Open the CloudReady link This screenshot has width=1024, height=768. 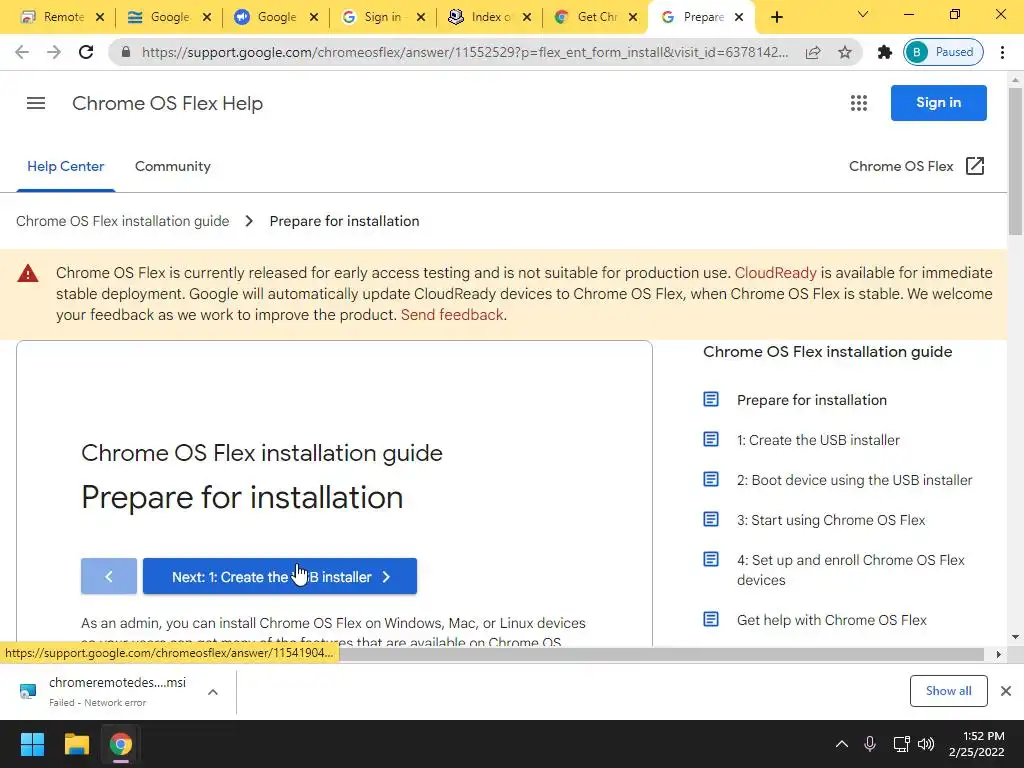(x=775, y=273)
